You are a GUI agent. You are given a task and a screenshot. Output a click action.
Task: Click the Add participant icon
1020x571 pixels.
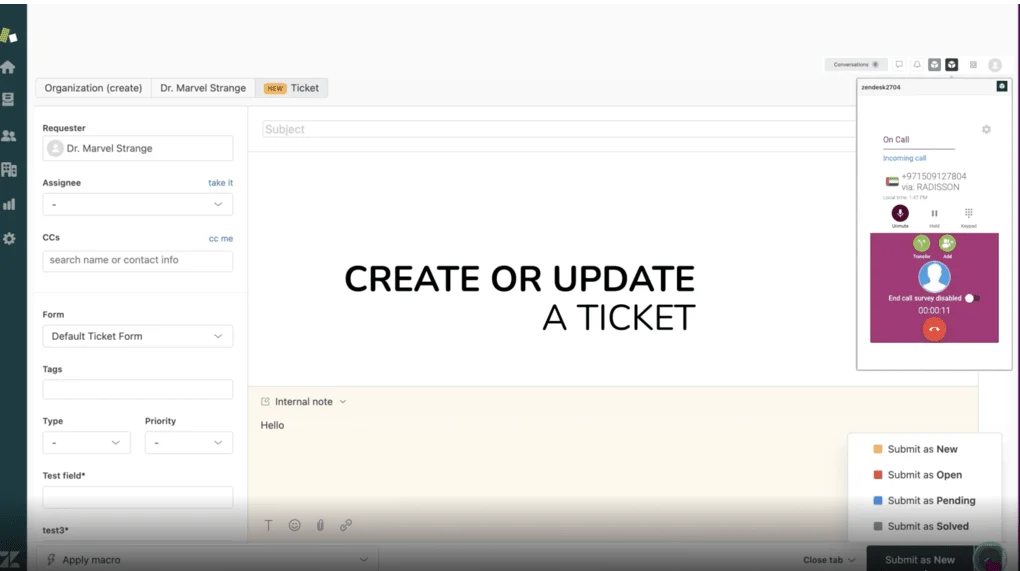click(947, 244)
